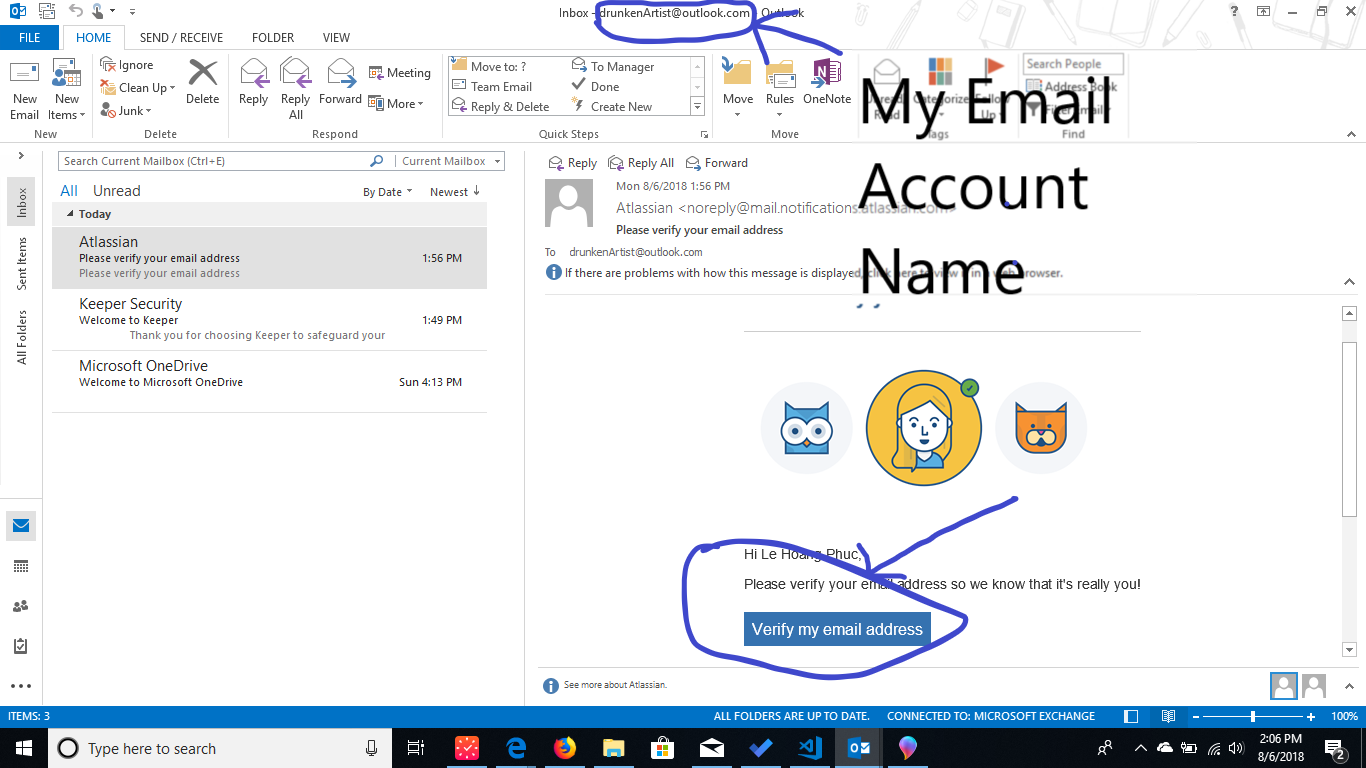Toggle Newest sort order
This screenshot has height=768, width=1366.
coord(455,192)
